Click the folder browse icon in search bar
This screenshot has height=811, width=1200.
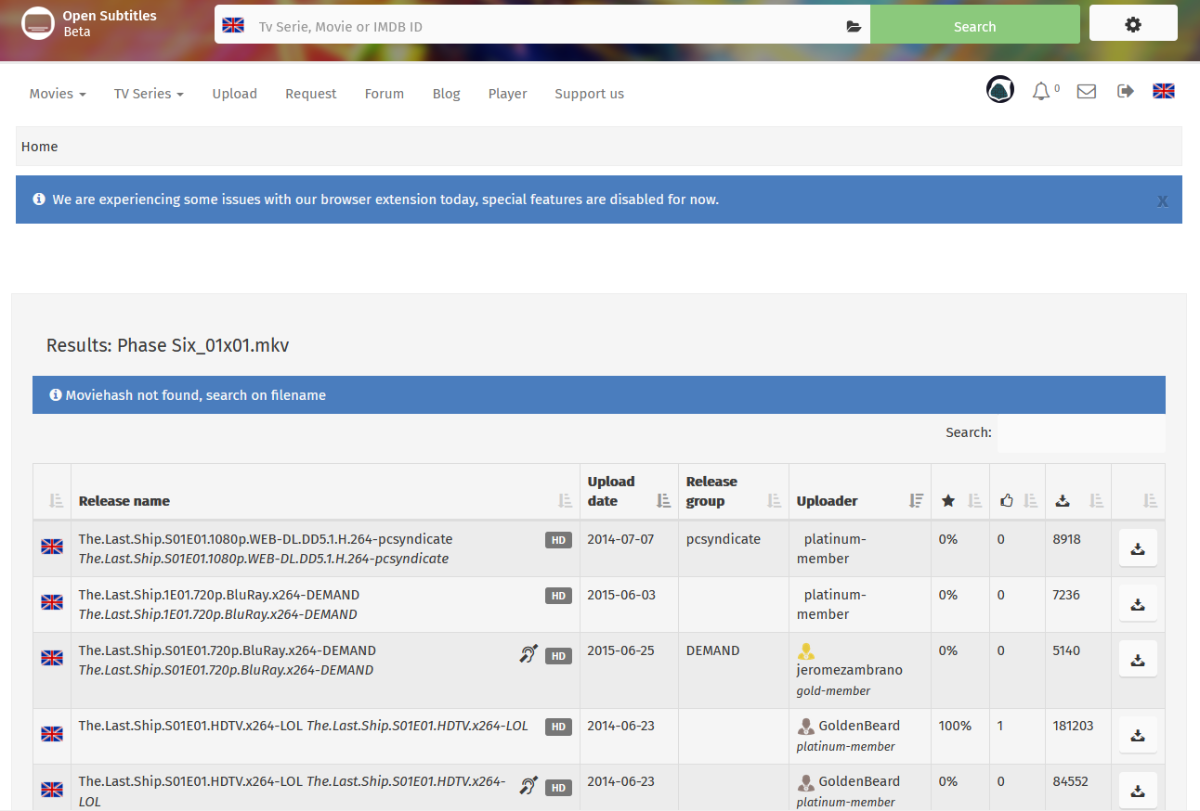(853, 26)
